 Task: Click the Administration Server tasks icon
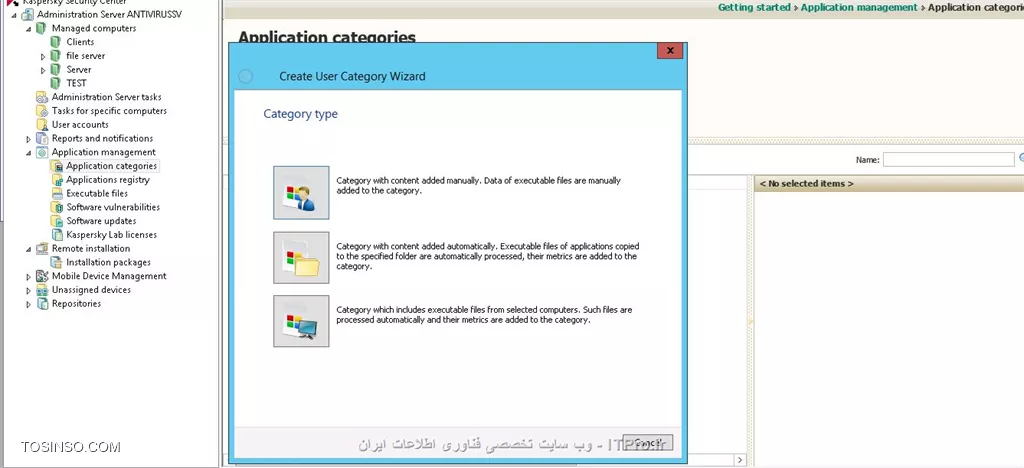pyautogui.click(x=42, y=97)
